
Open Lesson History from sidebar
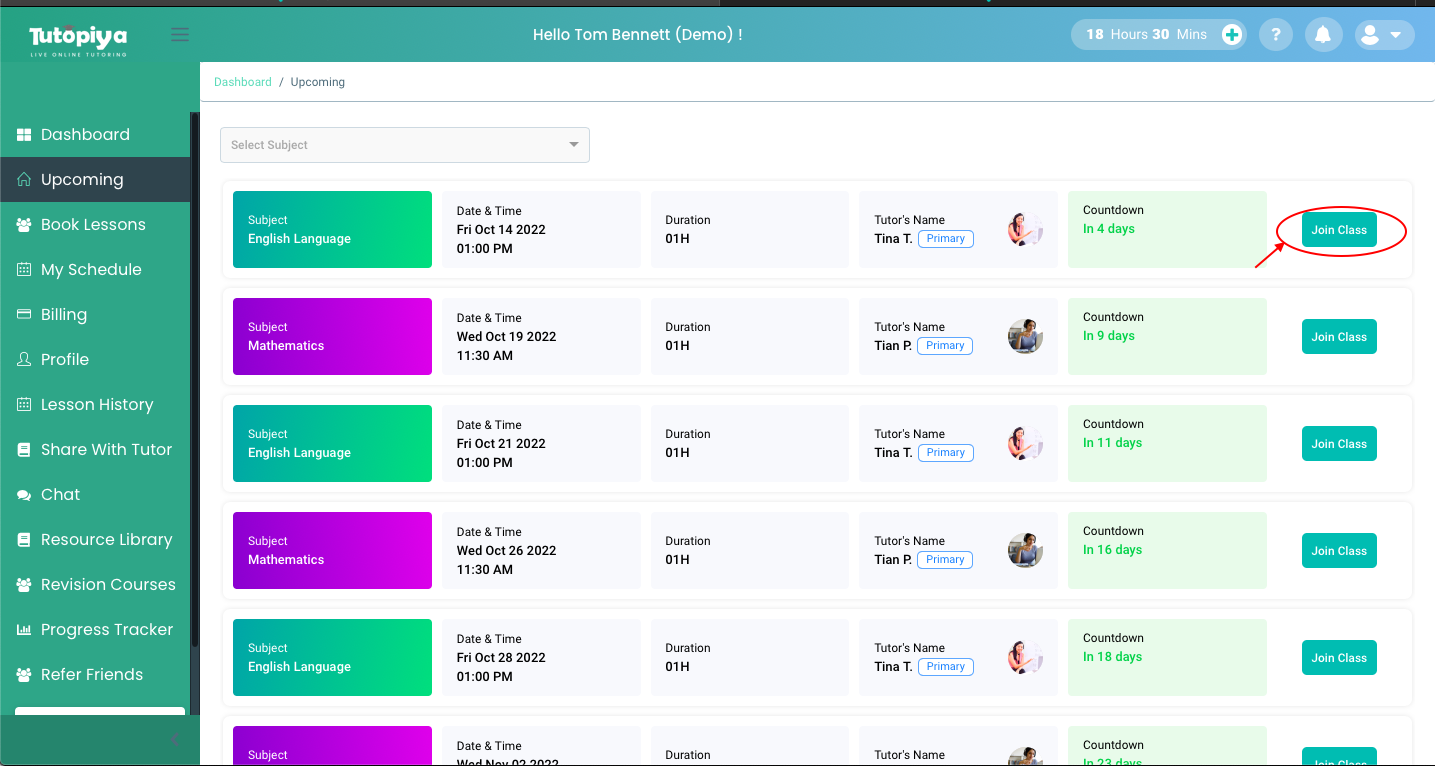pyautogui.click(x=97, y=405)
